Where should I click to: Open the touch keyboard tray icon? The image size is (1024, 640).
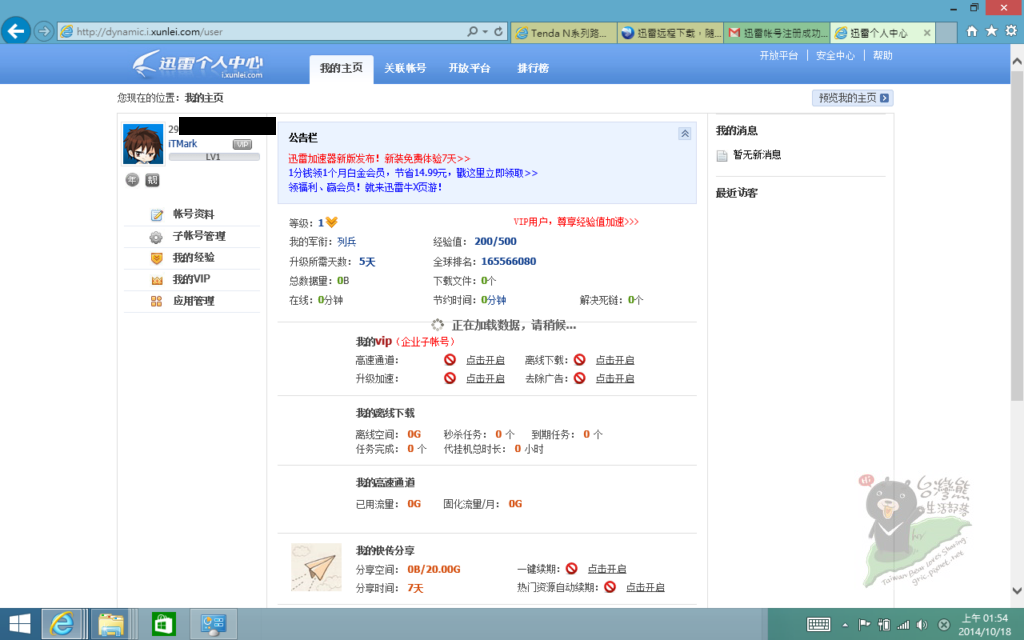[818, 625]
